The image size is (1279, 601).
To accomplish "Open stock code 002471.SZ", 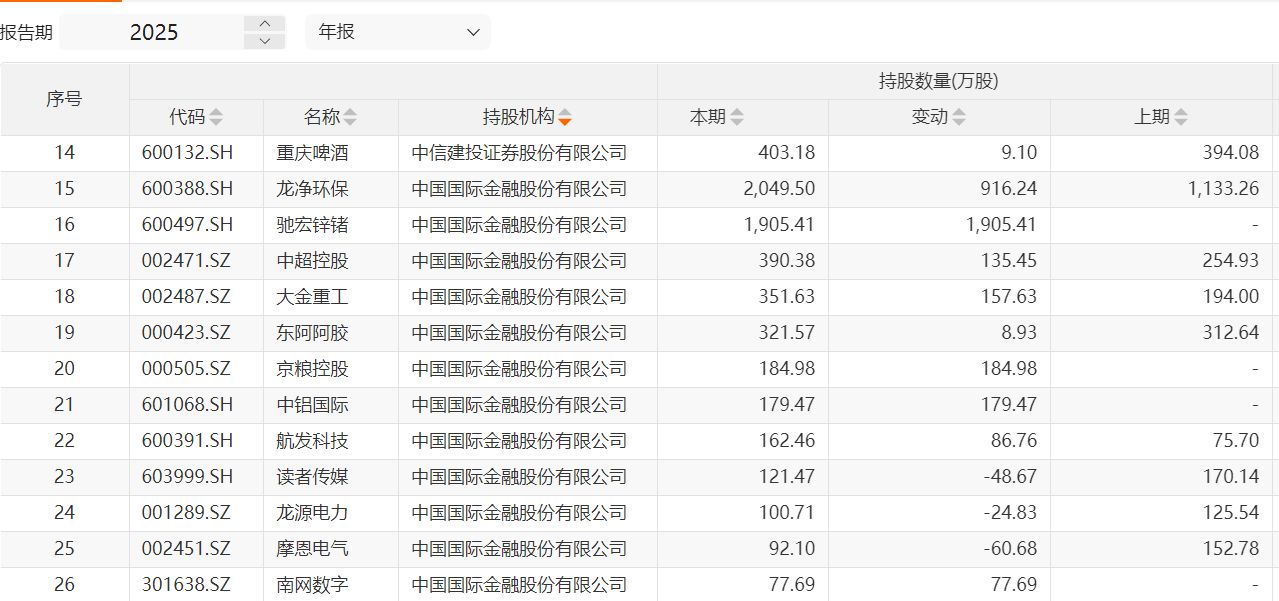I will click(186, 261).
